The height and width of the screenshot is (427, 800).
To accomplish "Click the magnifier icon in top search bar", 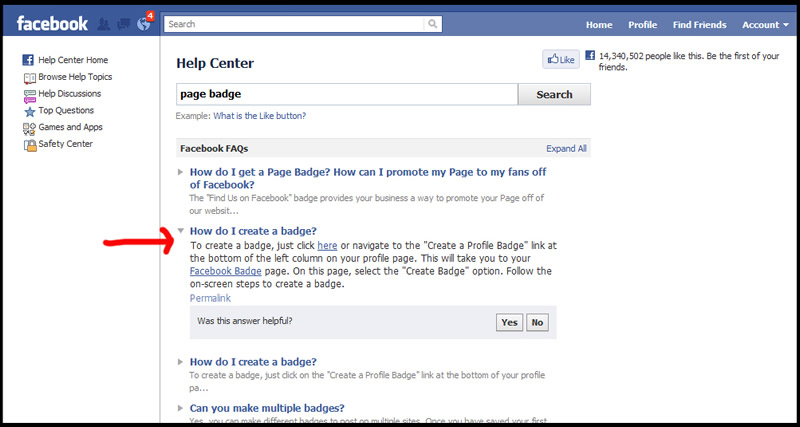I will coord(432,24).
